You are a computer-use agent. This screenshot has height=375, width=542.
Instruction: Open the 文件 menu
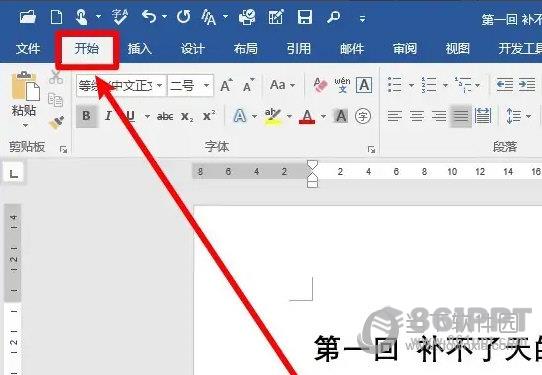pyautogui.click(x=28, y=48)
